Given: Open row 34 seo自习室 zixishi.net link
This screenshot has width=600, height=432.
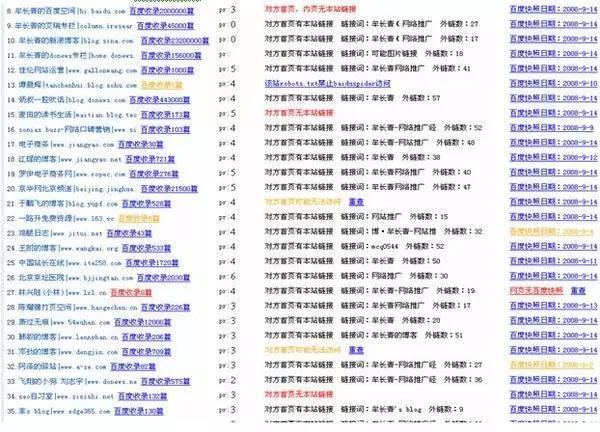Looking at the screenshot, I should click(x=66, y=397).
